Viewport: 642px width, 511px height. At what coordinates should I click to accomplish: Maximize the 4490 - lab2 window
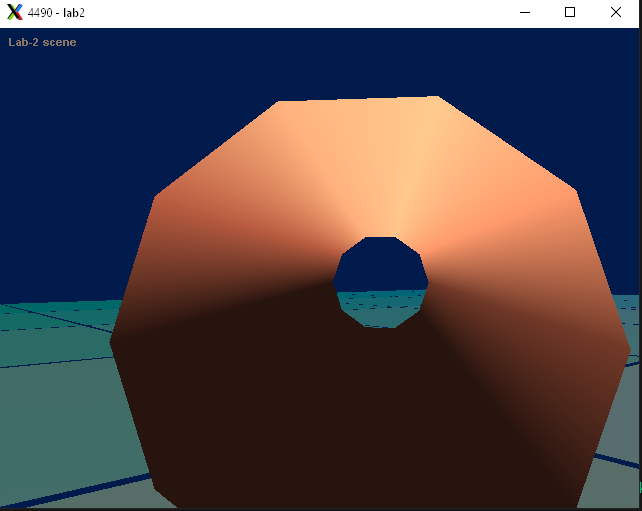[x=570, y=12]
